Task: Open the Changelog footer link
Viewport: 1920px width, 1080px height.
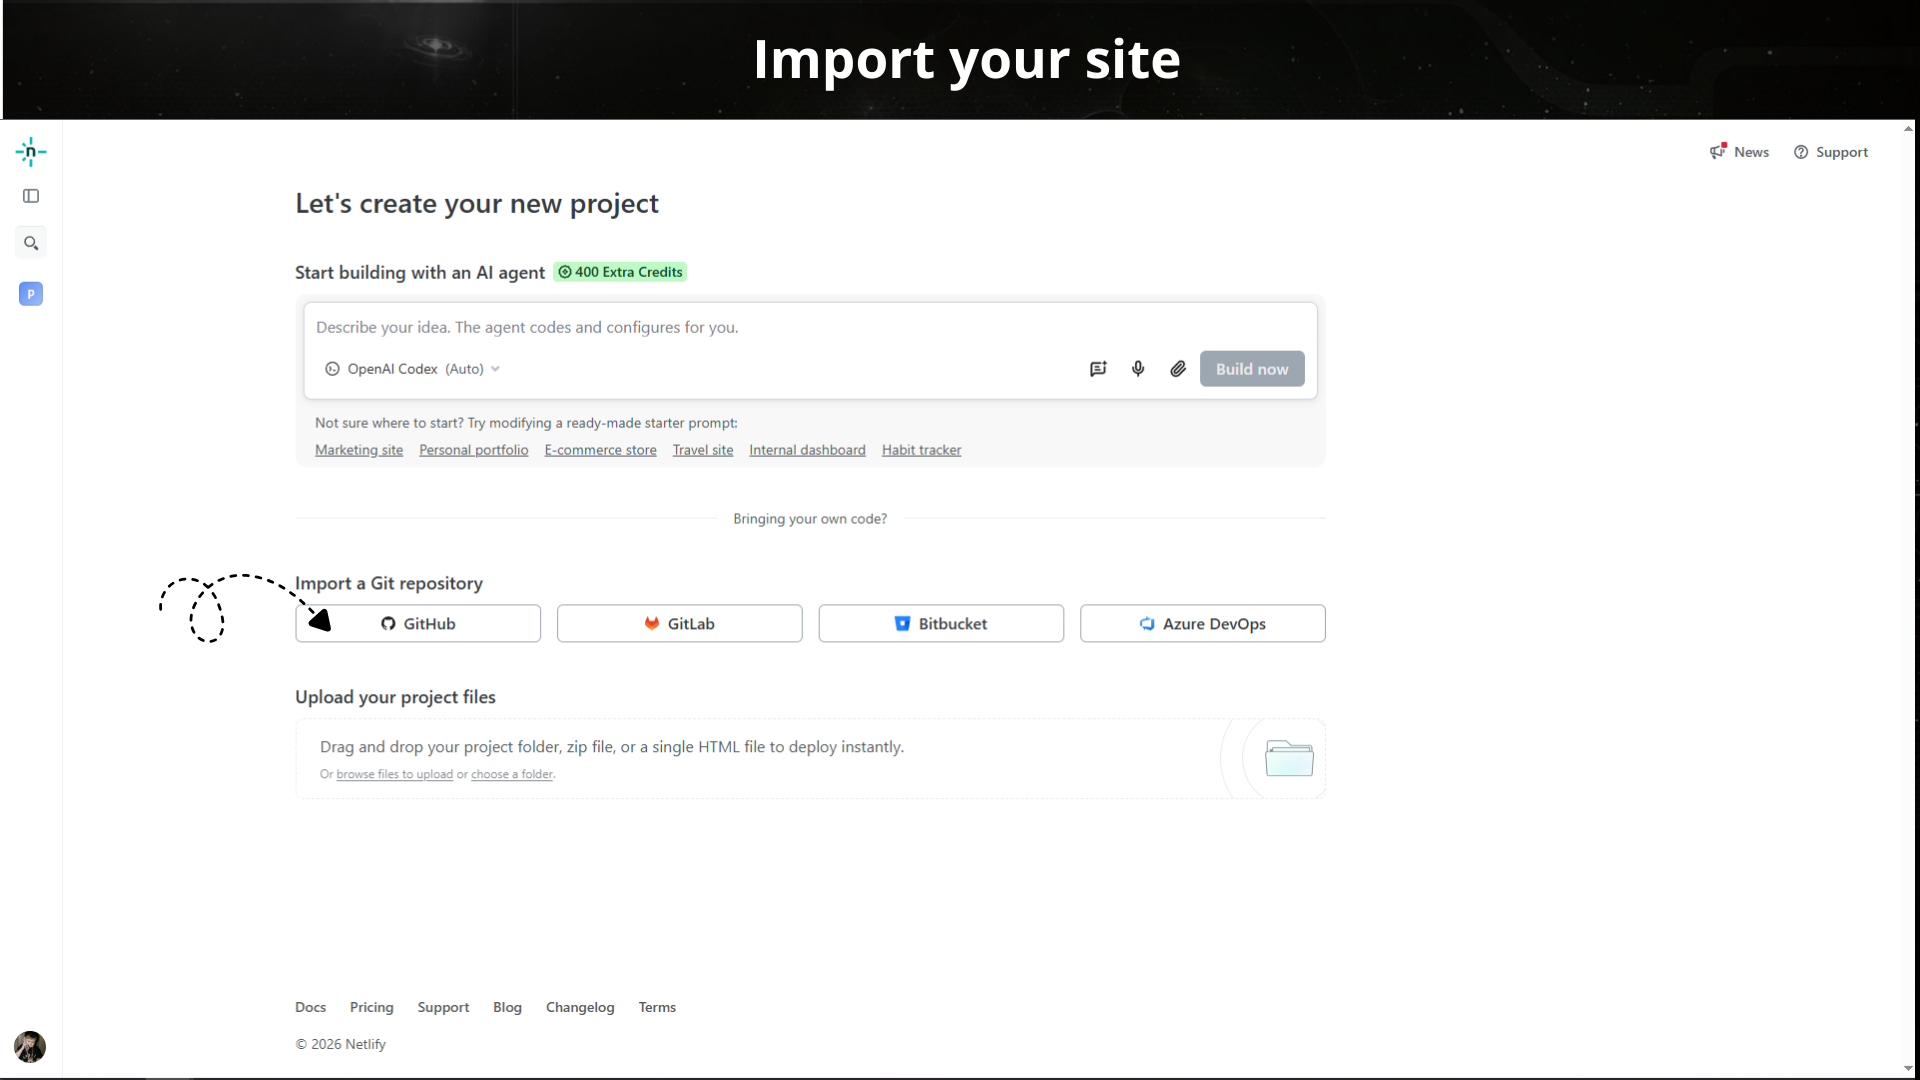Action: [x=580, y=1007]
